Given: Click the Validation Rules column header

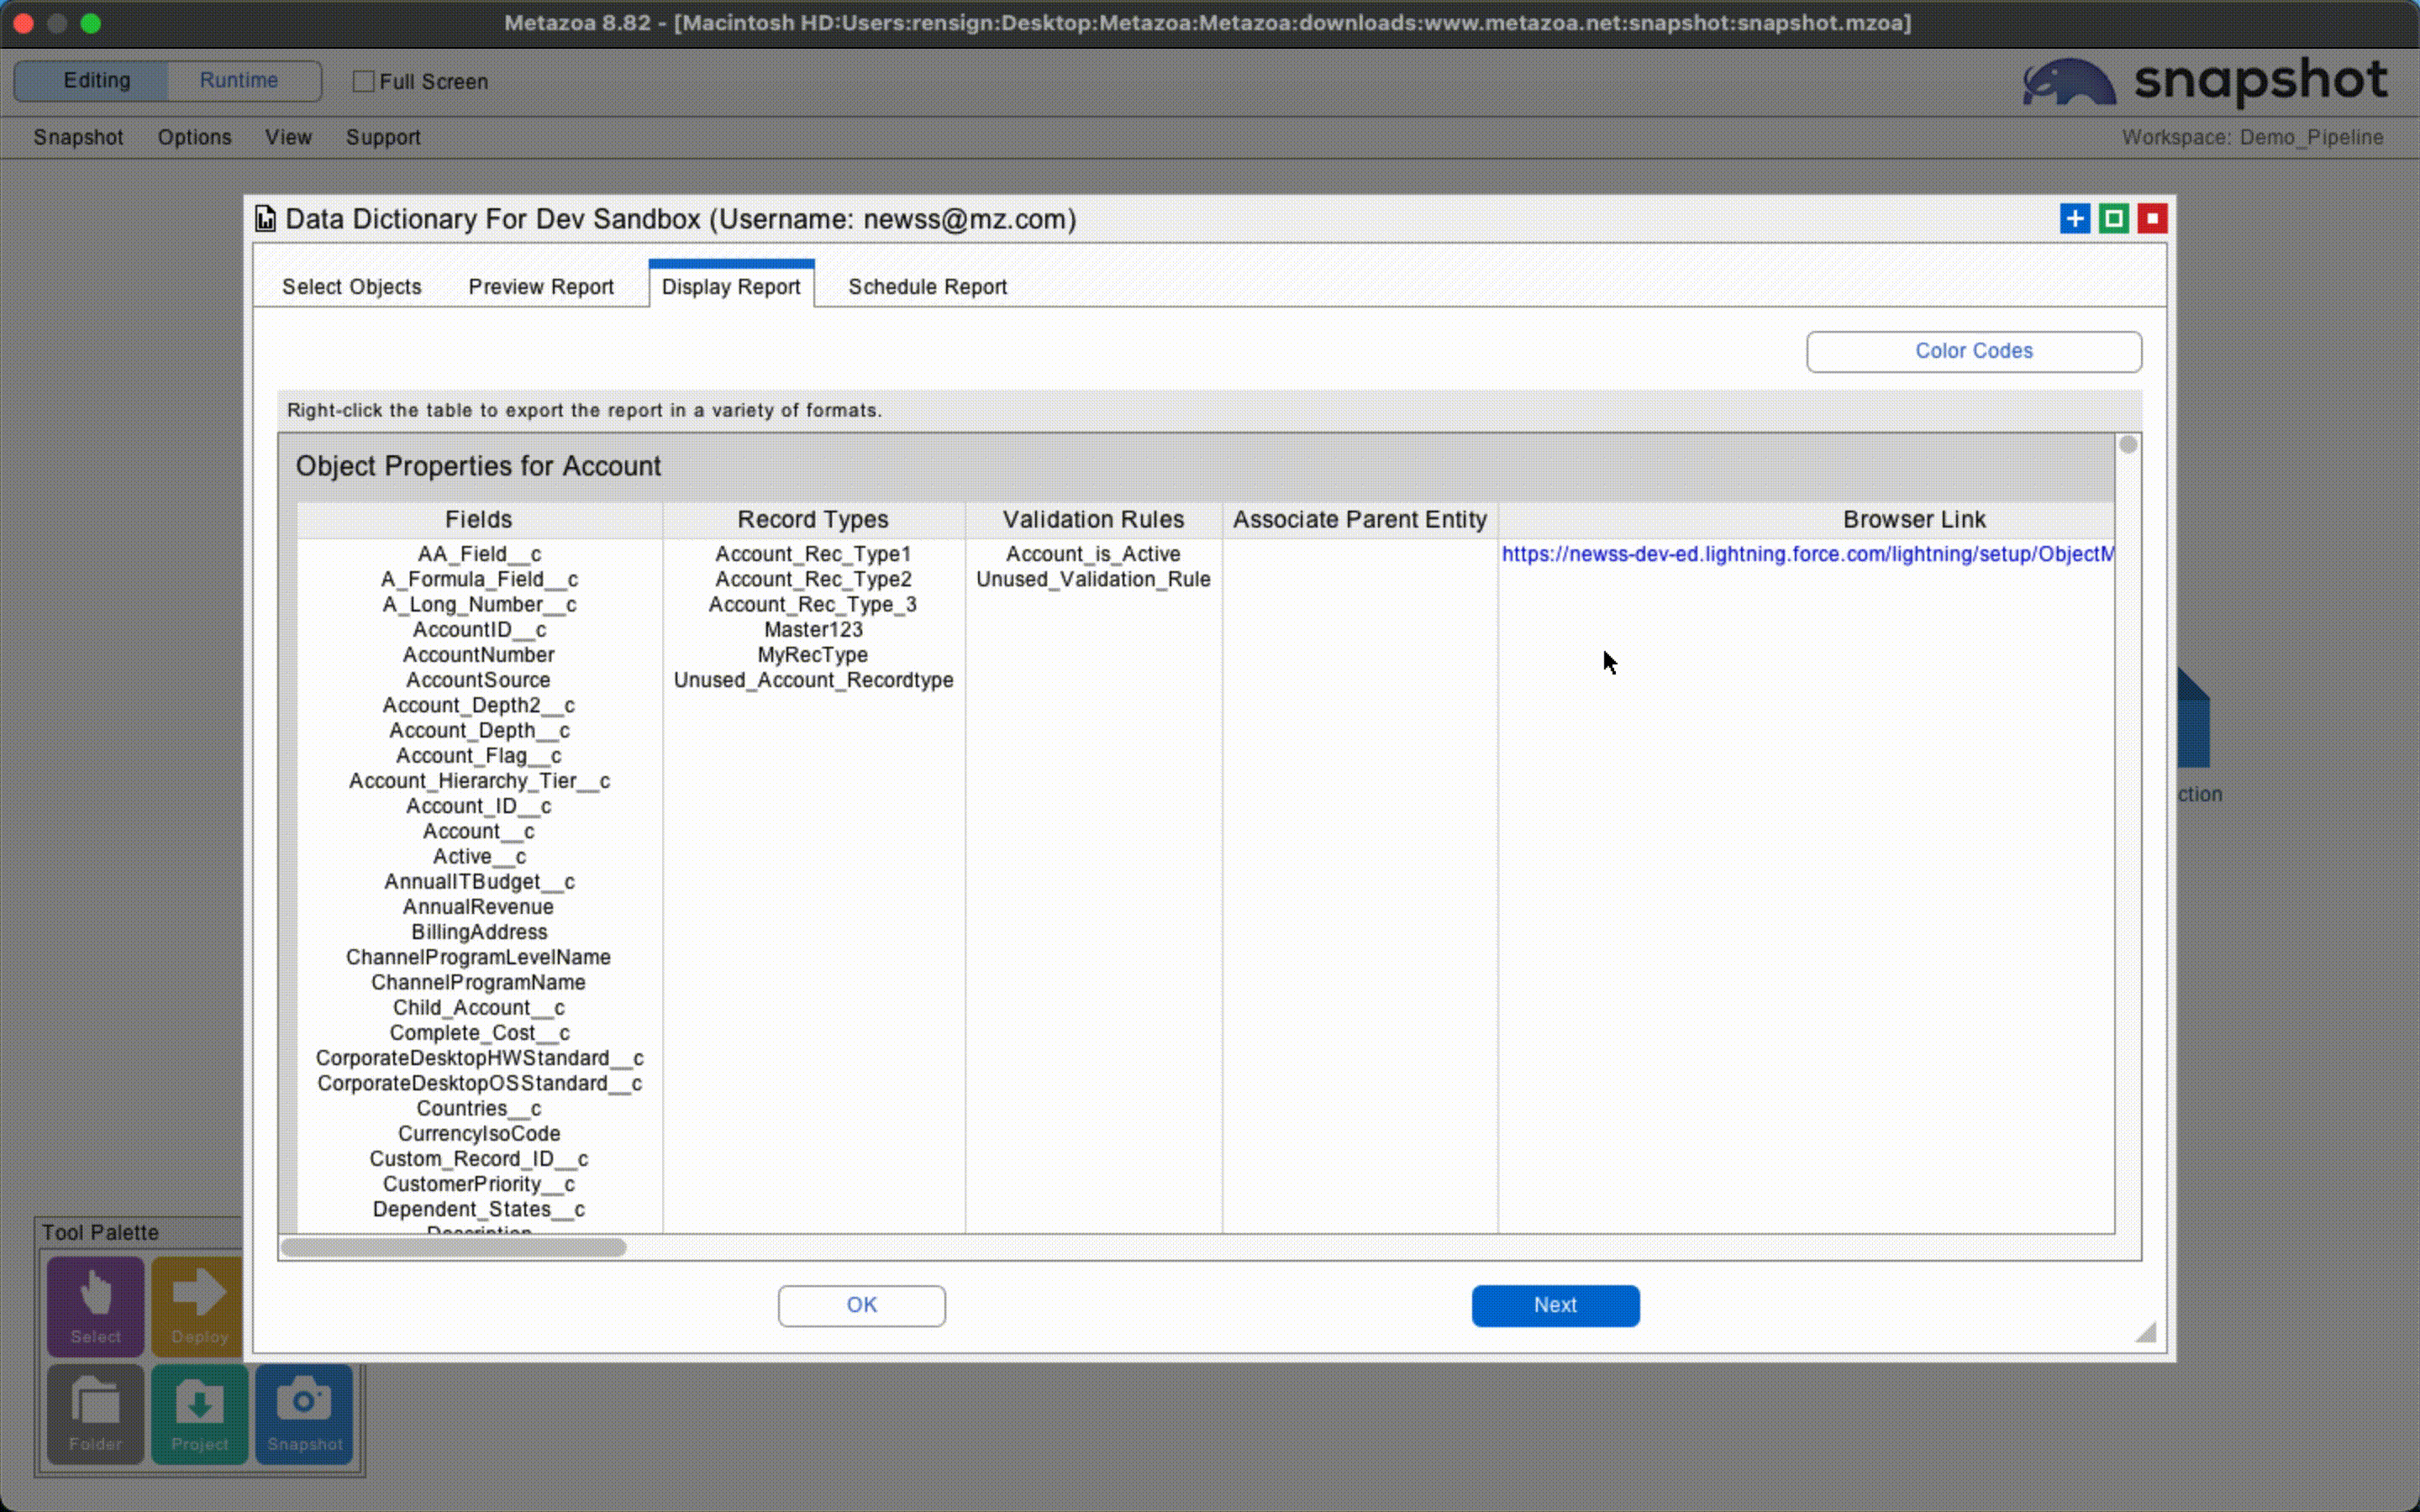Looking at the screenshot, I should pos(1093,520).
